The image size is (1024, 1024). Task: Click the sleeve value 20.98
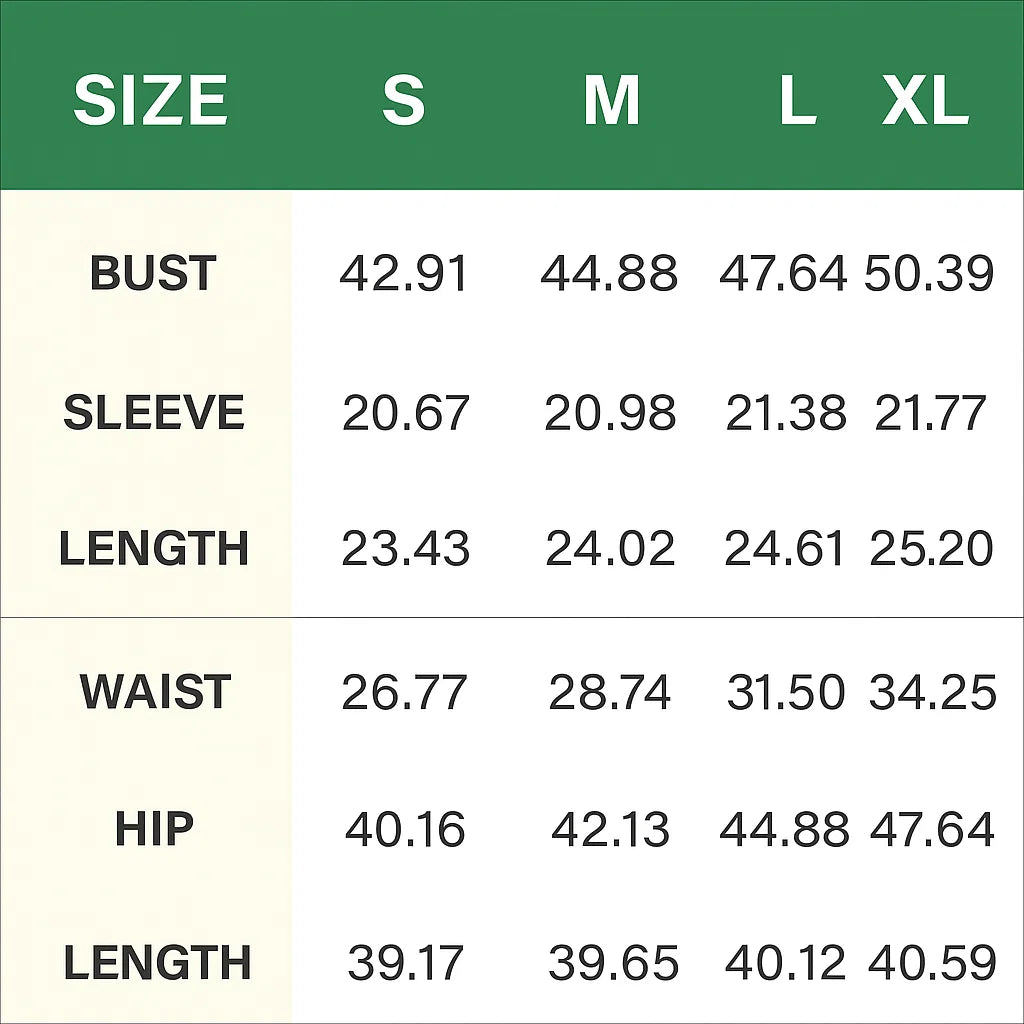tap(610, 413)
